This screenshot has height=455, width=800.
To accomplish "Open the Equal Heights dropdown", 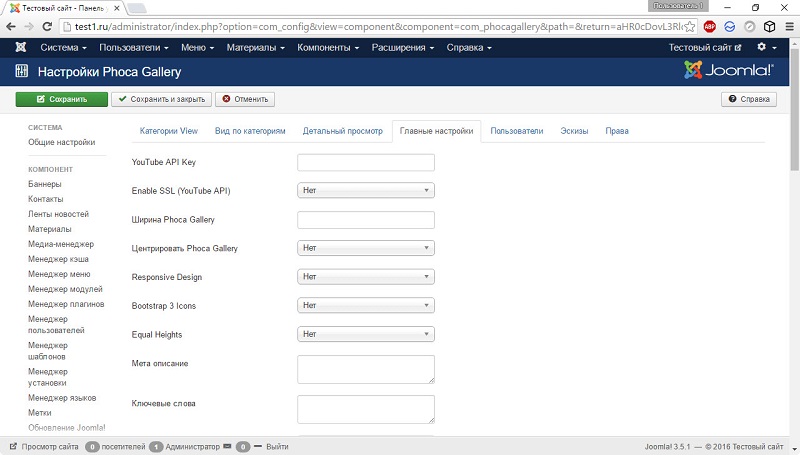I will point(366,334).
